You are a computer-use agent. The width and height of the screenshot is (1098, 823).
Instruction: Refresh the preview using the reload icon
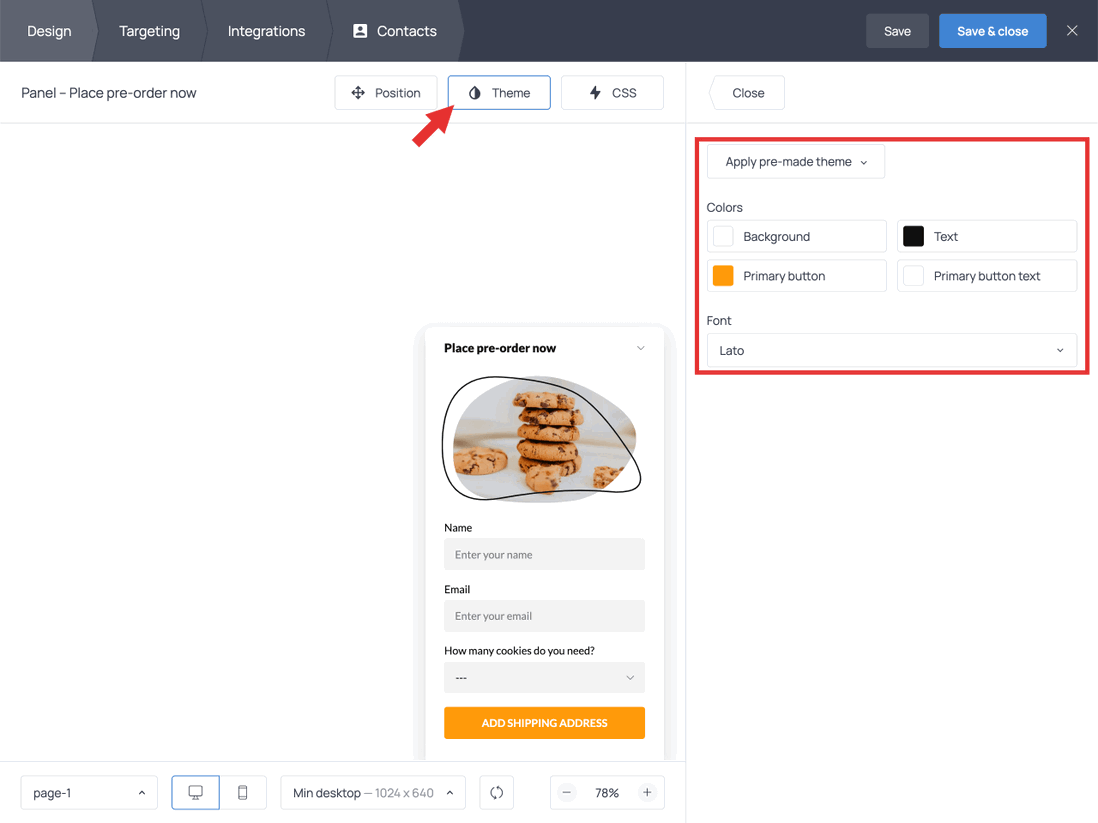tap(496, 792)
